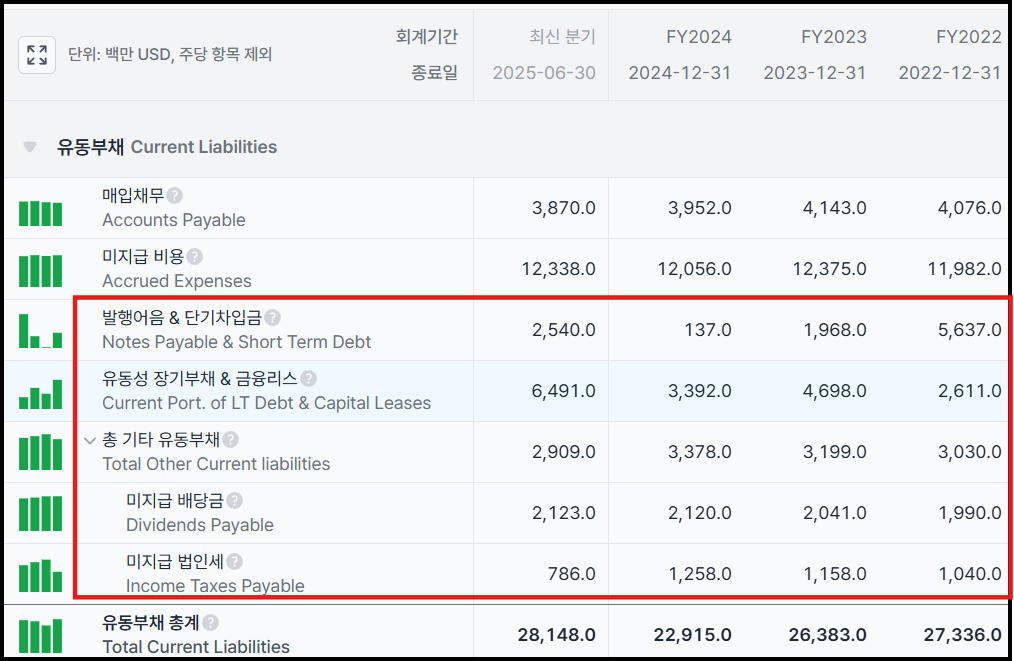Viewport: 1014px width, 661px height.
Task: Click LT Debt latest quarter value 6,491.0
Action: click(563, 391)
